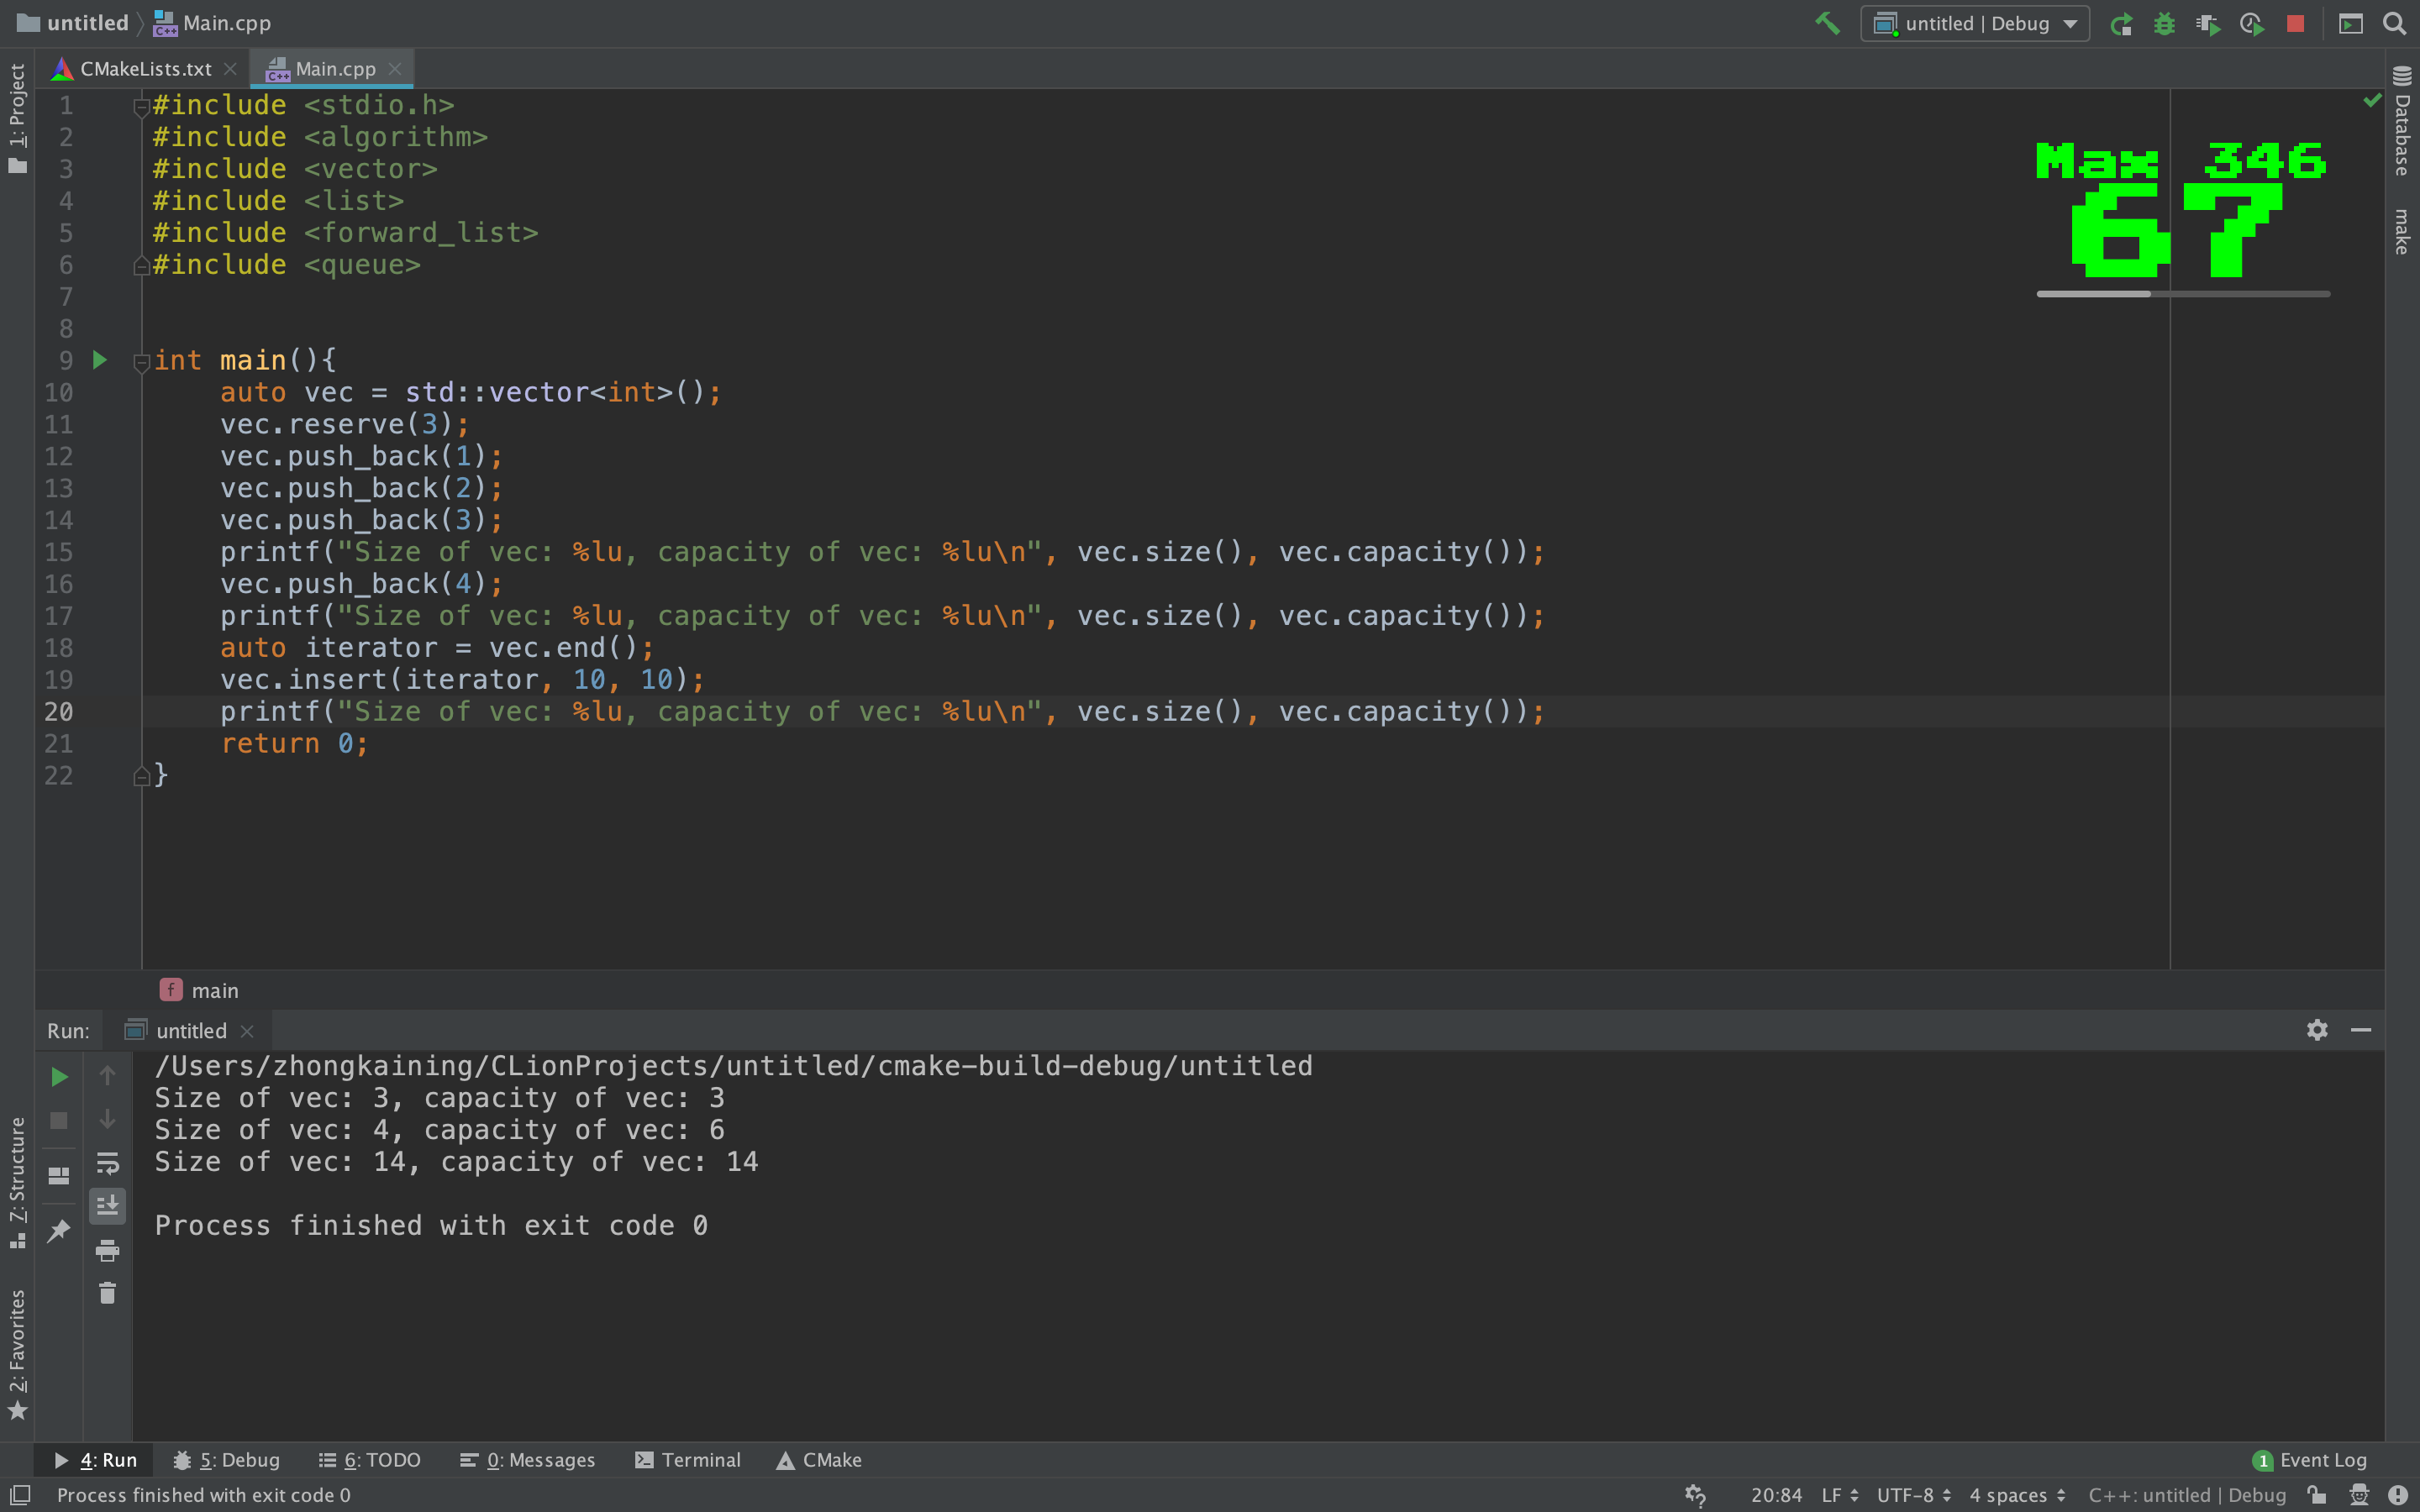This screenshot has height=1512, width=2420.
Task: Open Terminal tool window
Action: [x=688, y=1460]
